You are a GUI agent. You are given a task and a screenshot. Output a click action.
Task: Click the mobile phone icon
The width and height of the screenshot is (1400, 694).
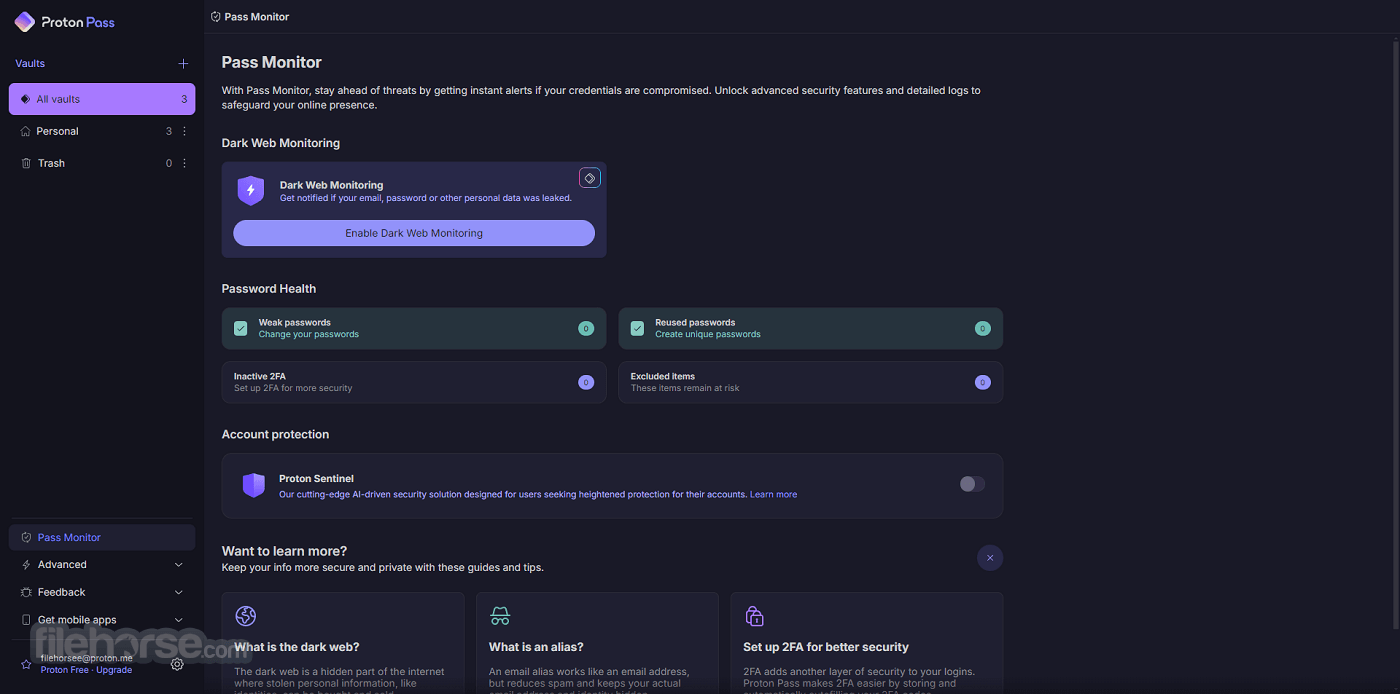(26, 620)
